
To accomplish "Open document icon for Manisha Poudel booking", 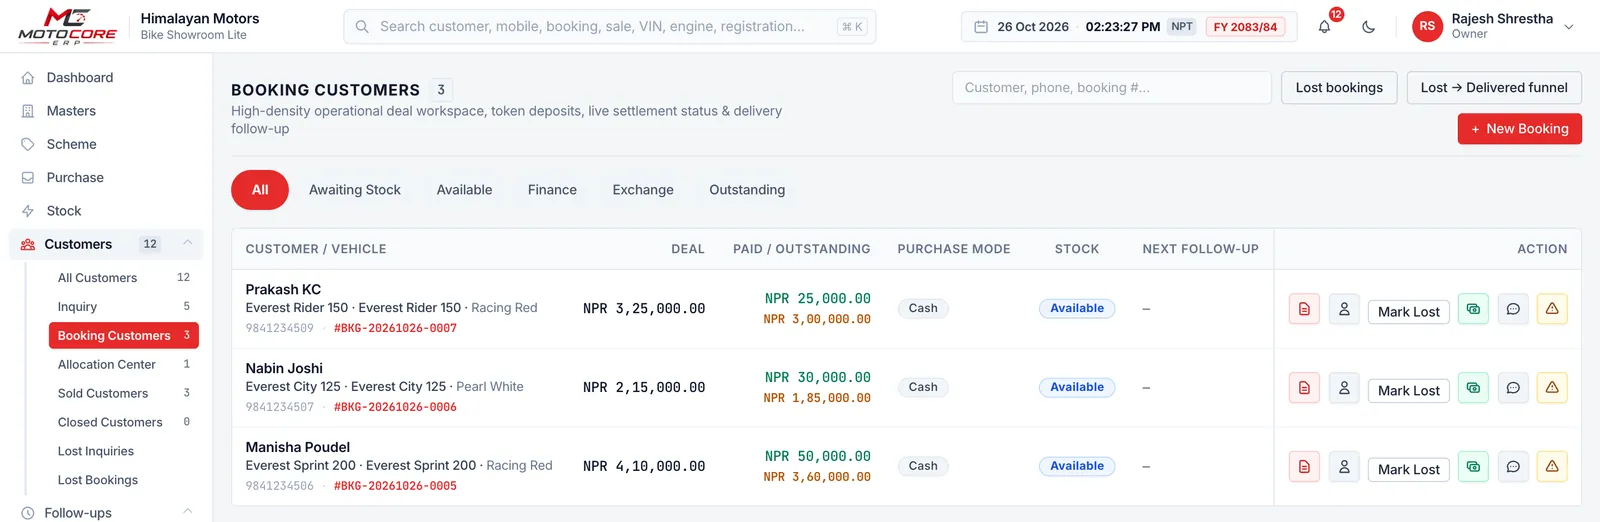I will [1304, 467].
